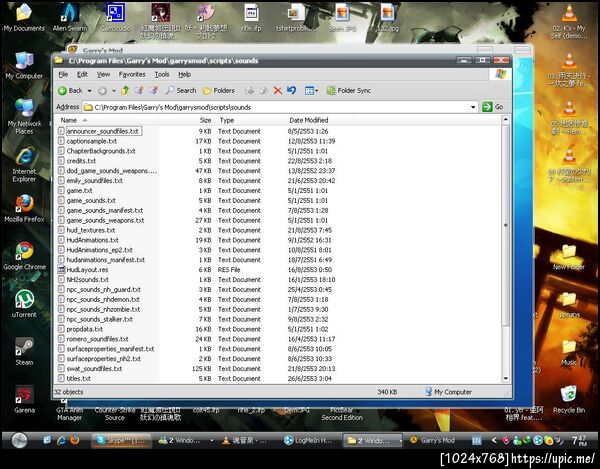Open My Documents desktop icon
The image size is (600, 469).
pos(24,17)
